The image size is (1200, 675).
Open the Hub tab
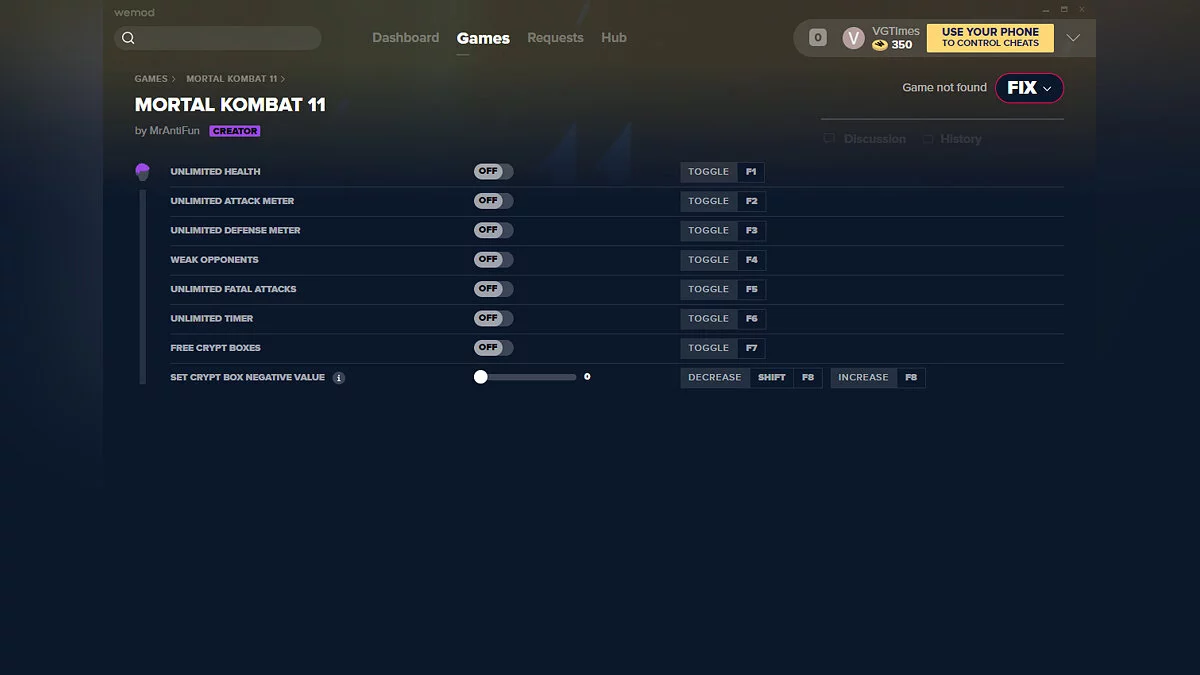tap(614, 38)
